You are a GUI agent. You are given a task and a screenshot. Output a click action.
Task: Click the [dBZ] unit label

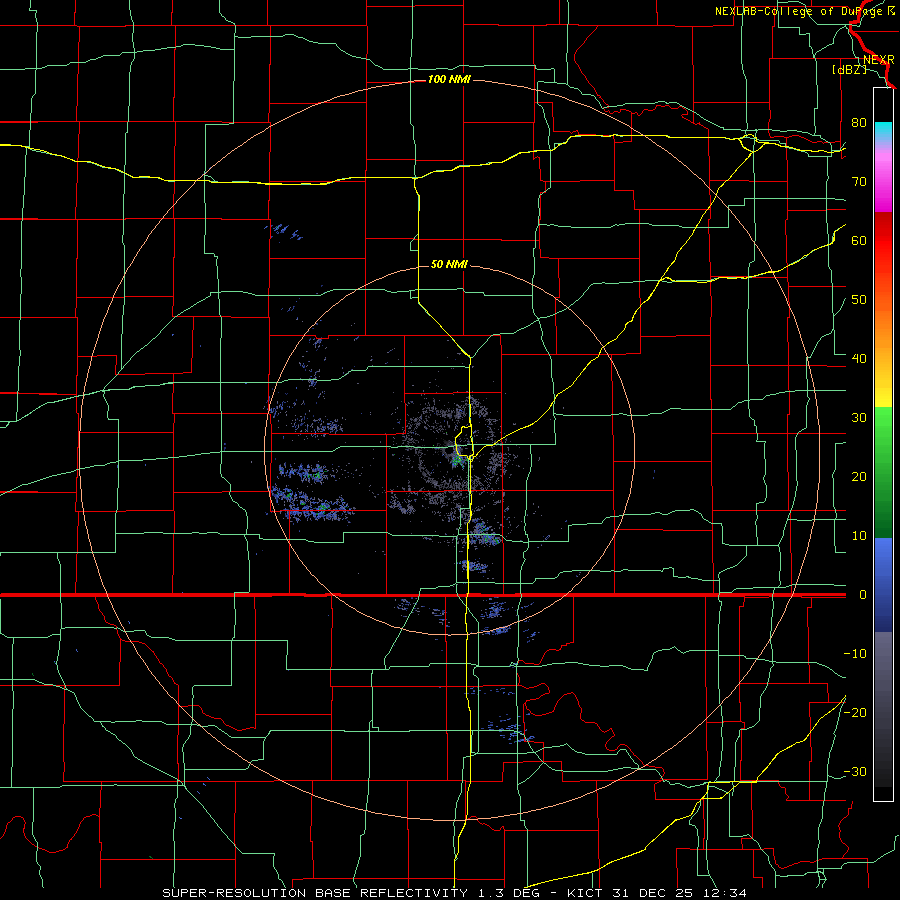849,70
